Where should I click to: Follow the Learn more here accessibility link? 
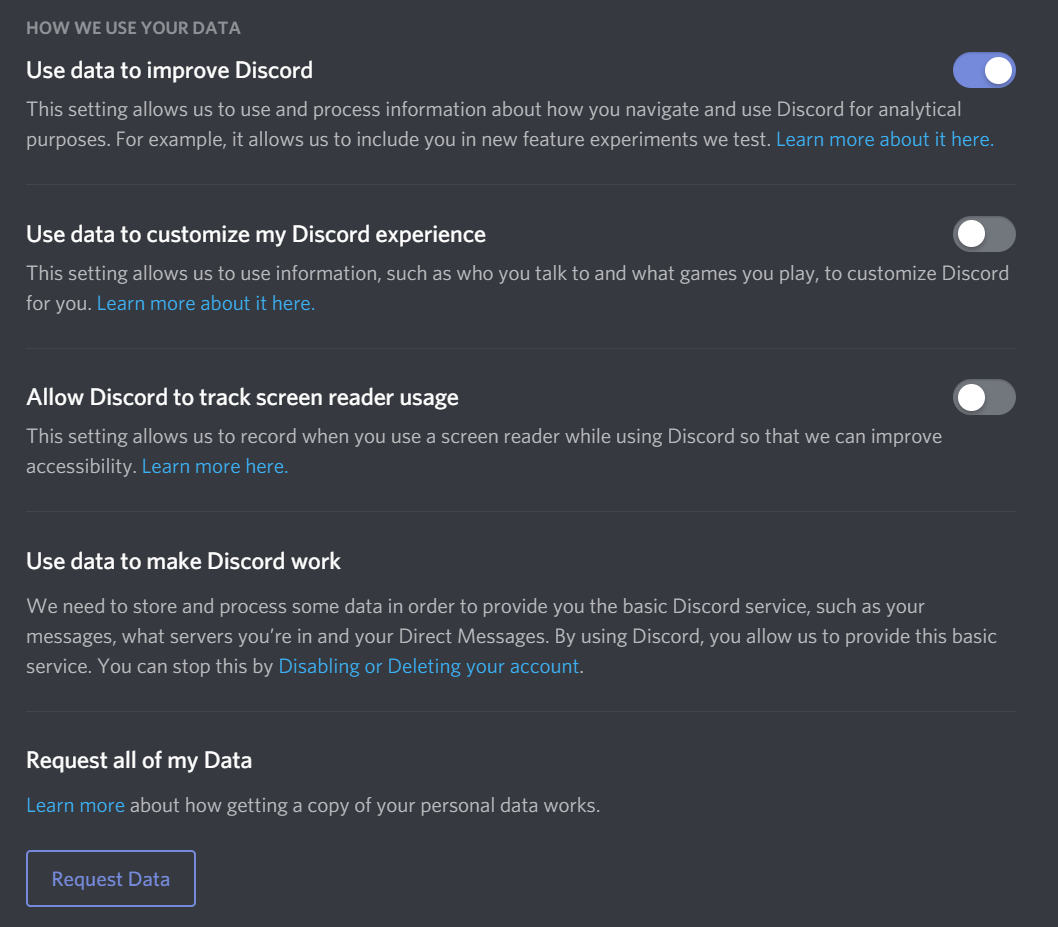point(215,466)
